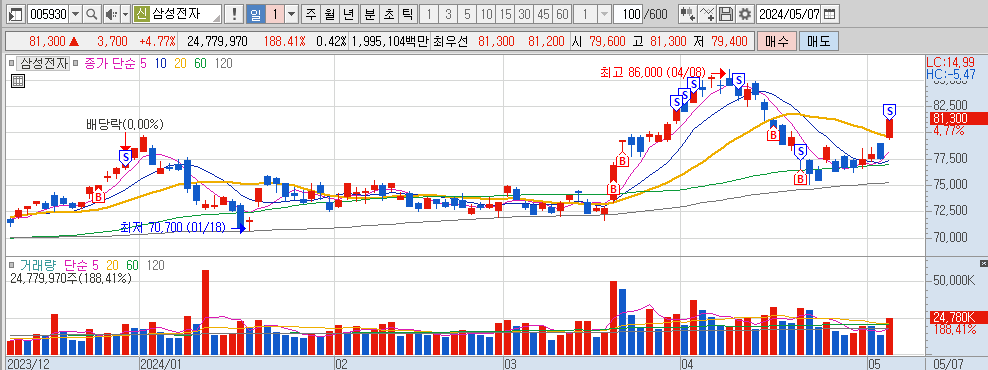
Task: Switch to 분 minute chart
Action: pyautogui.click(x=370, y=14)
